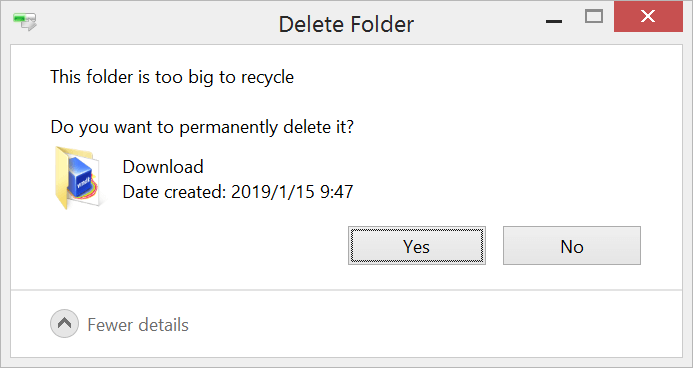Viewport: 693px width, 368px height.
Task: Click the permanently delete question text
Action: (x=202, y=127)
